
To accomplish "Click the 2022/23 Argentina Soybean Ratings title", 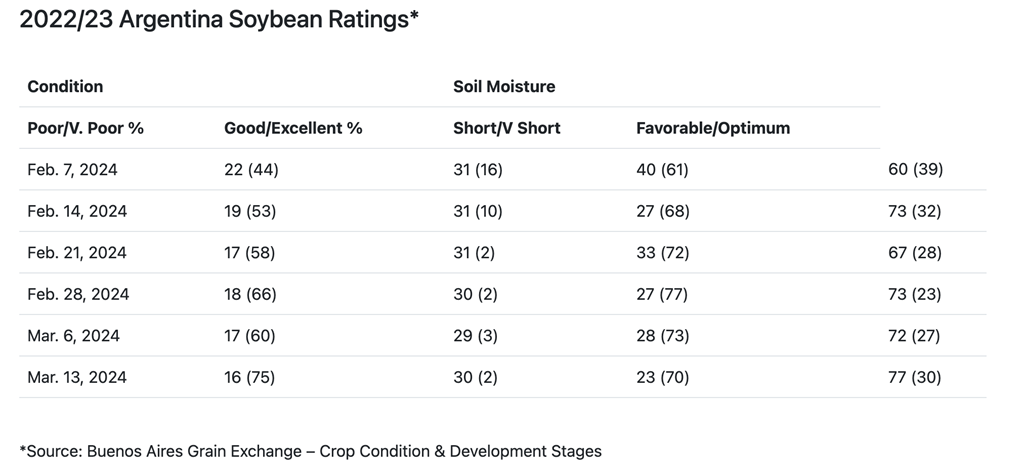I will click(219, 20).
